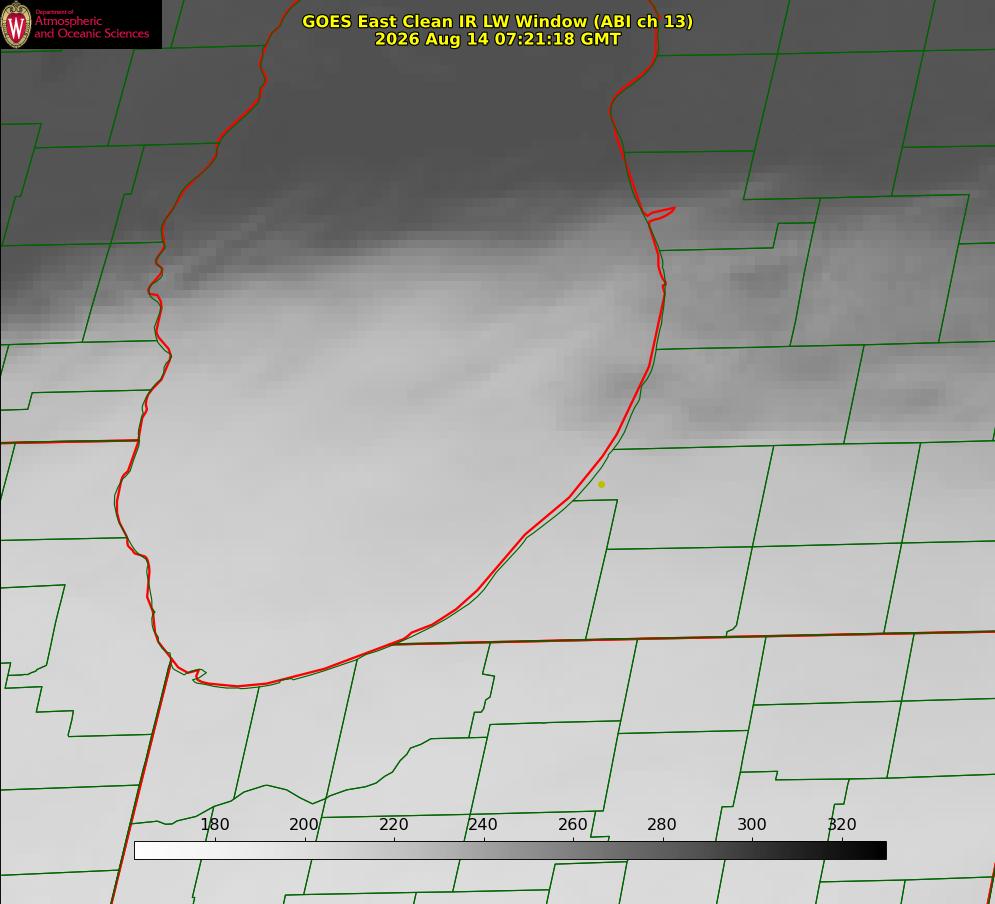Select the GOES East Clean IR title
This screenshot has width=995, height=904.
(x=498, y=21)
